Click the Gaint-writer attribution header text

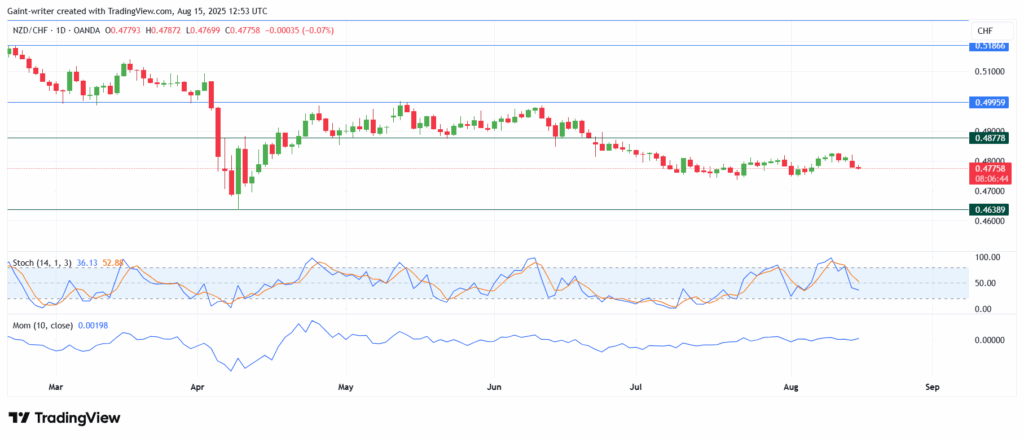point(138,10)
